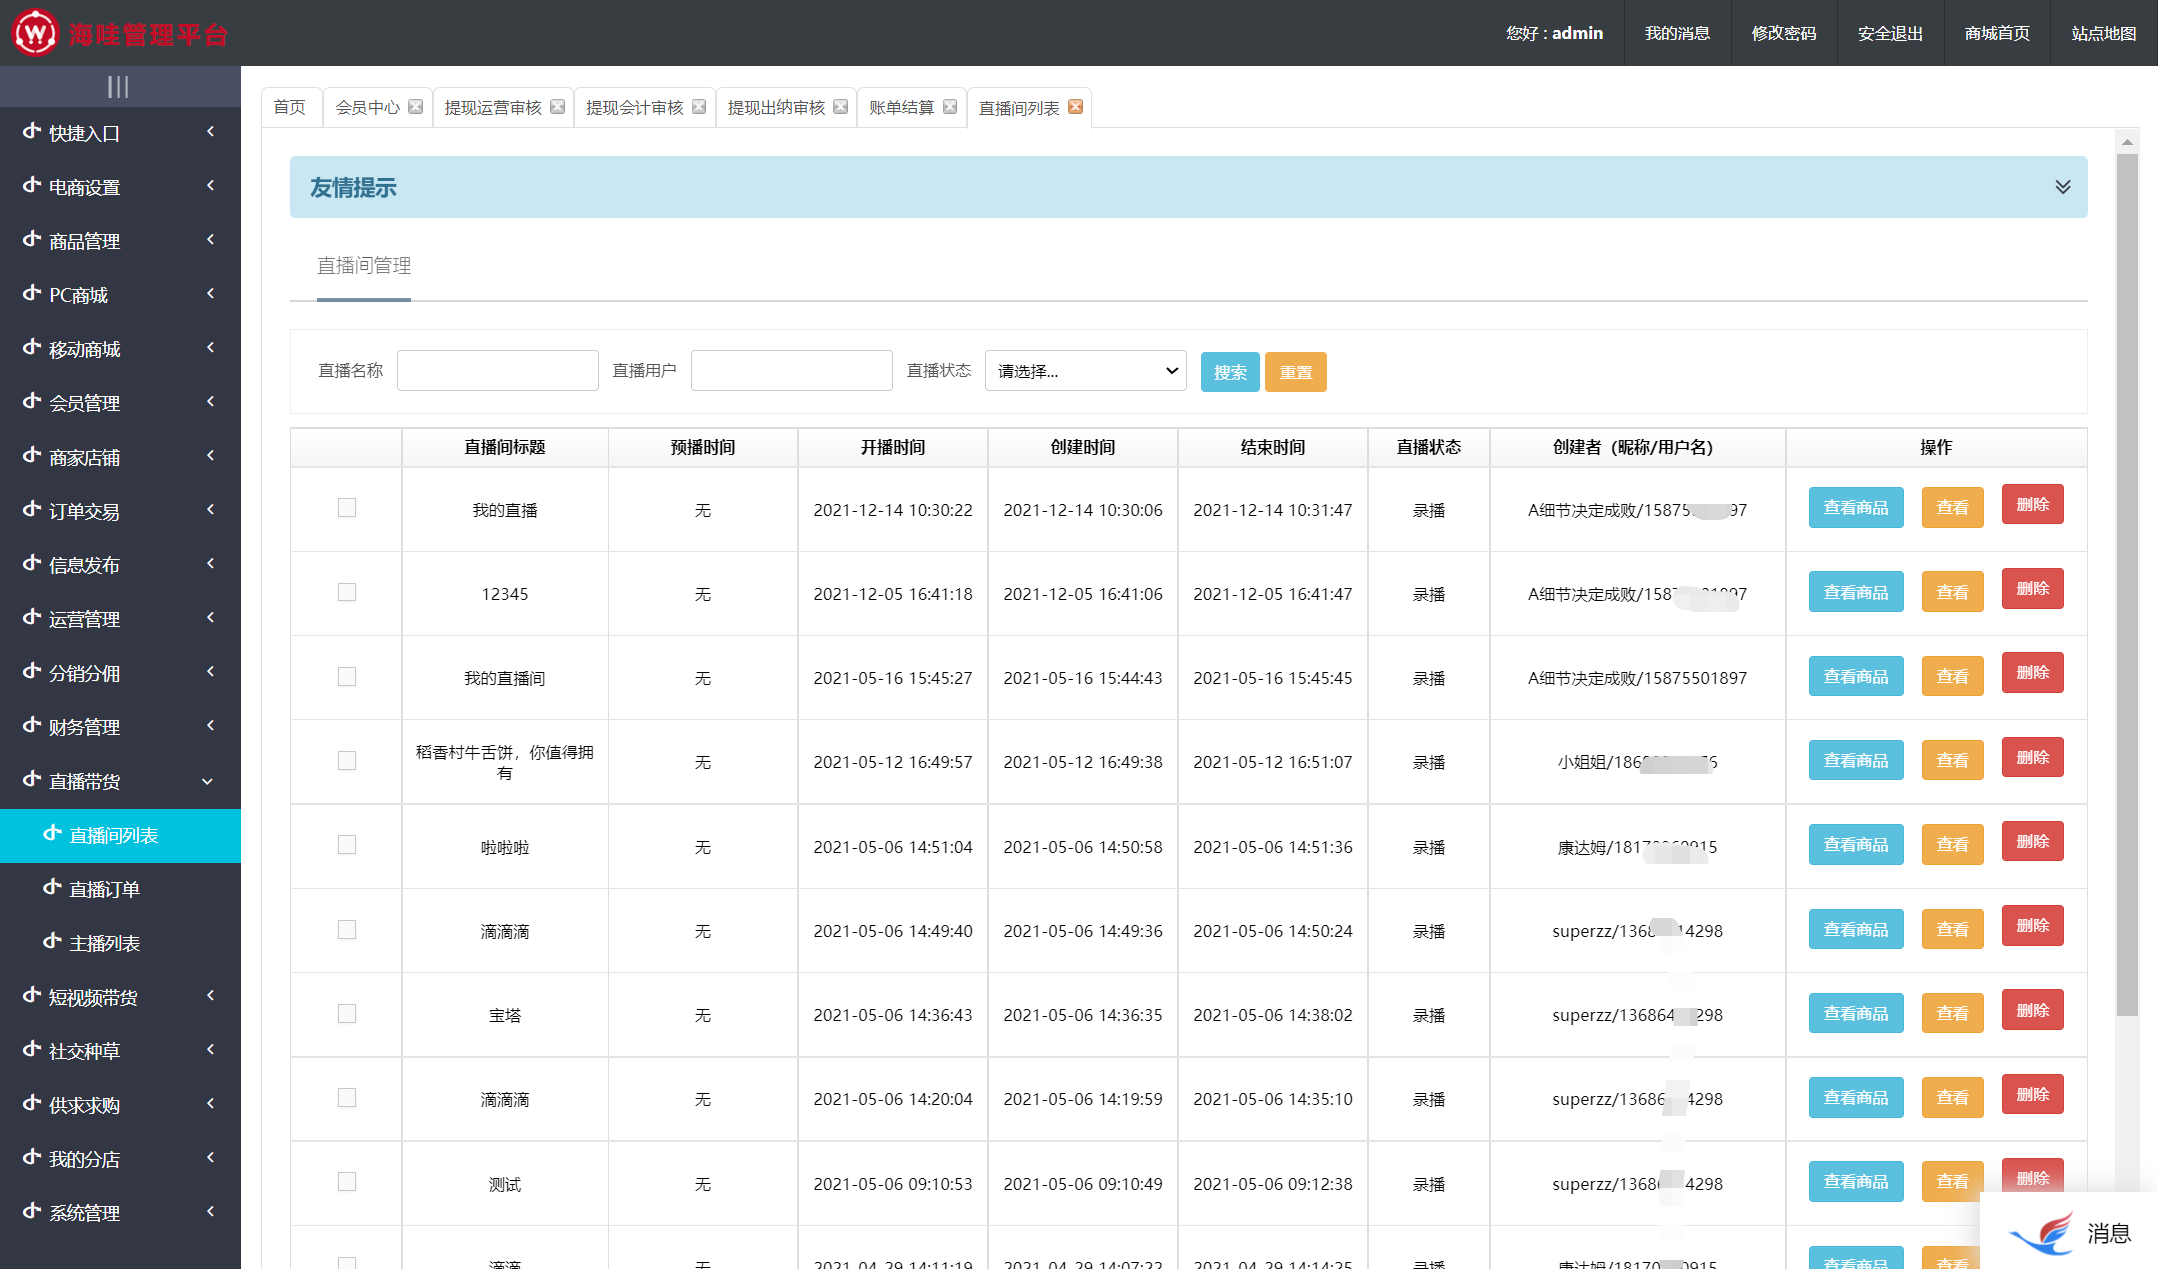Close the 提现出纳审核 tab
Viewport: 2158px width, 1269px height.
click(841, 107)
